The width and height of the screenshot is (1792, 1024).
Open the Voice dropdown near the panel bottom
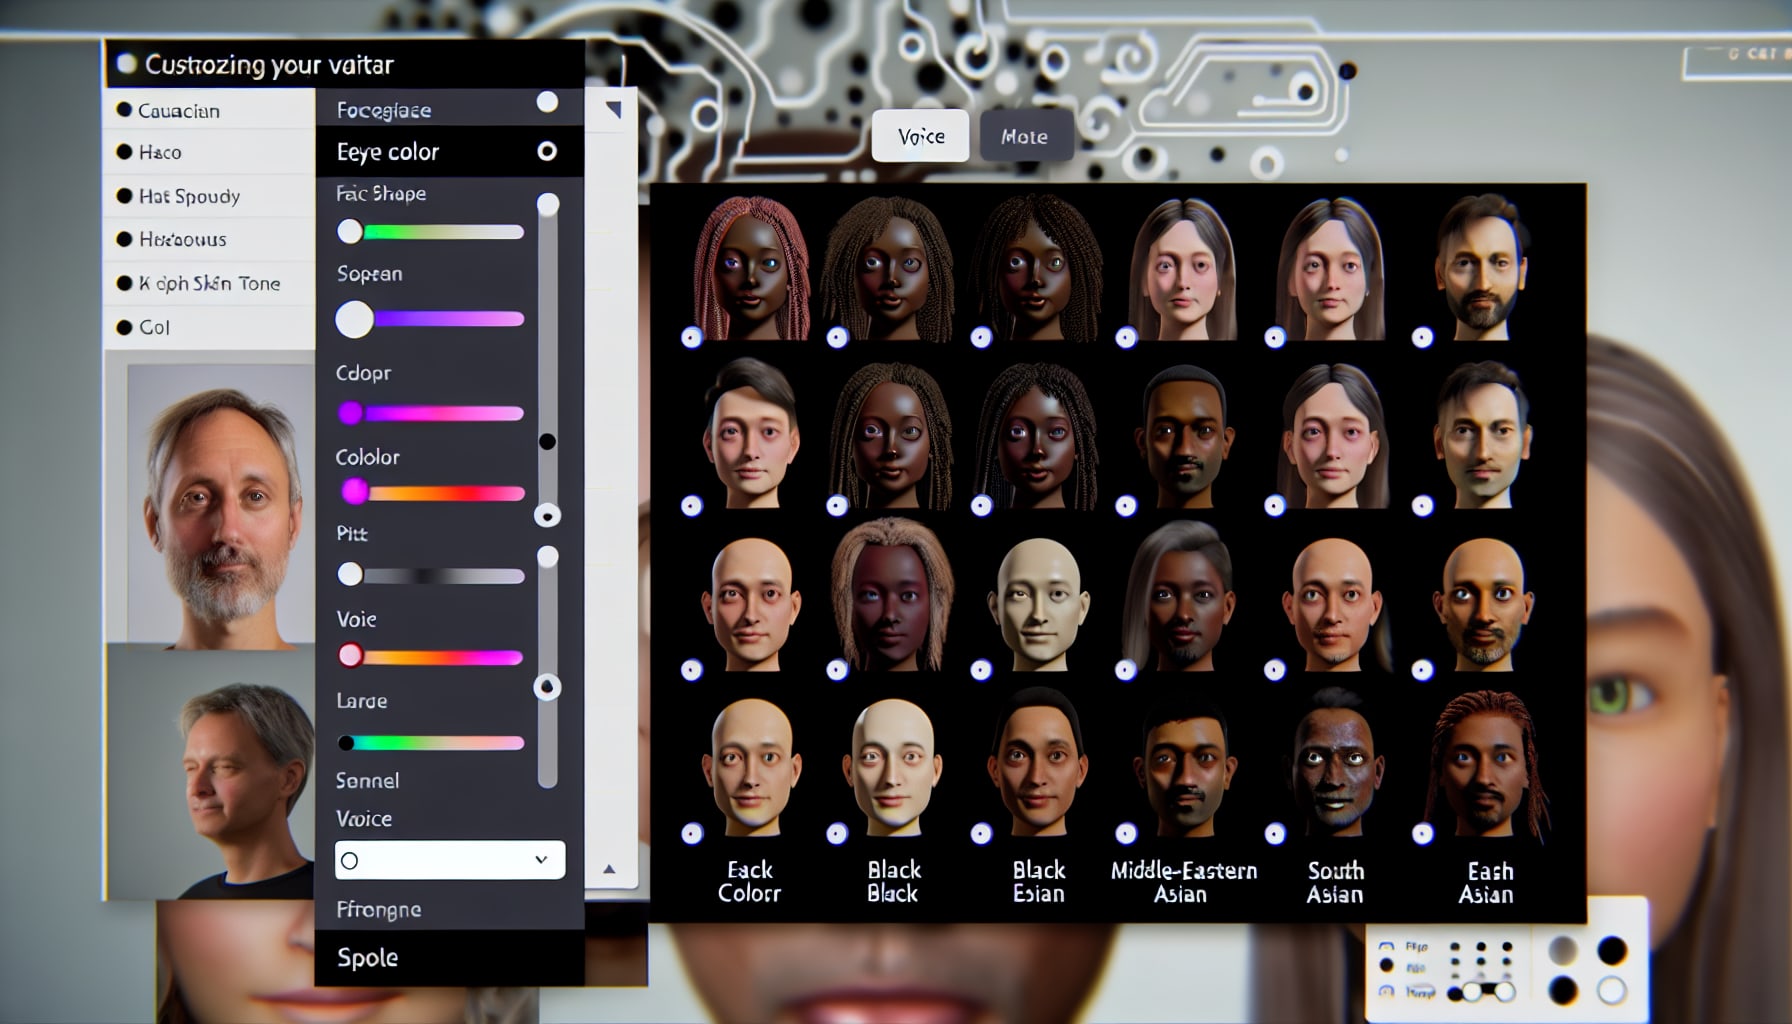(x=449, y=859)
